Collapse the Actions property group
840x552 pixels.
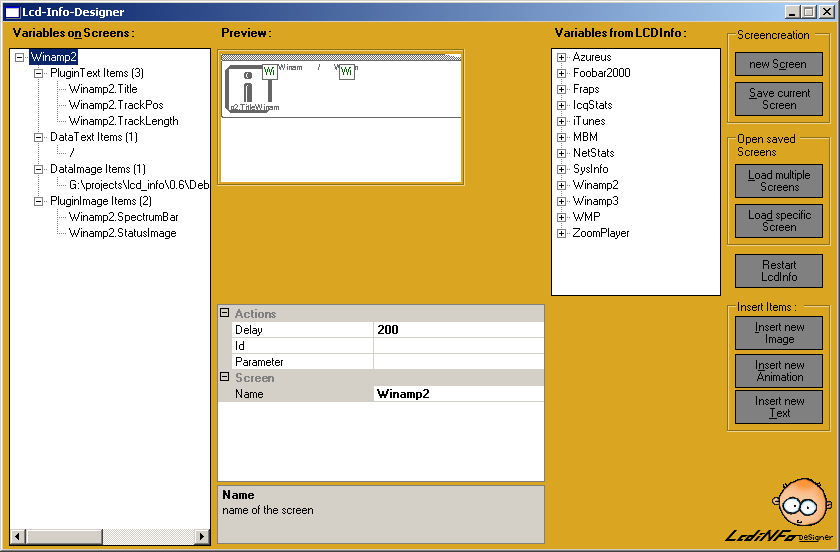[225, 313]
